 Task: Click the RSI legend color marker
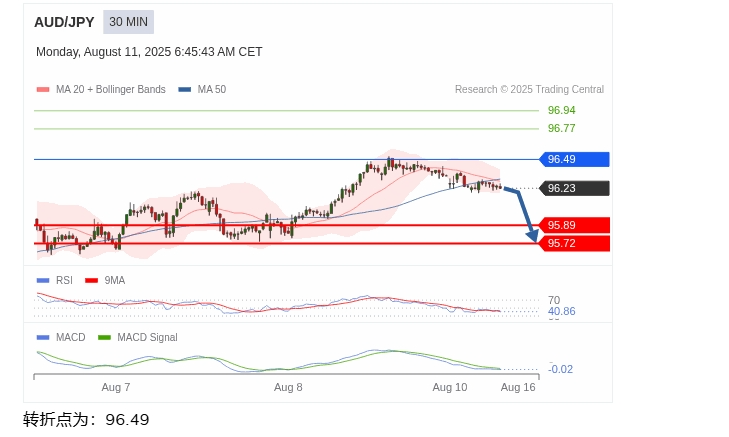(42, 281)
